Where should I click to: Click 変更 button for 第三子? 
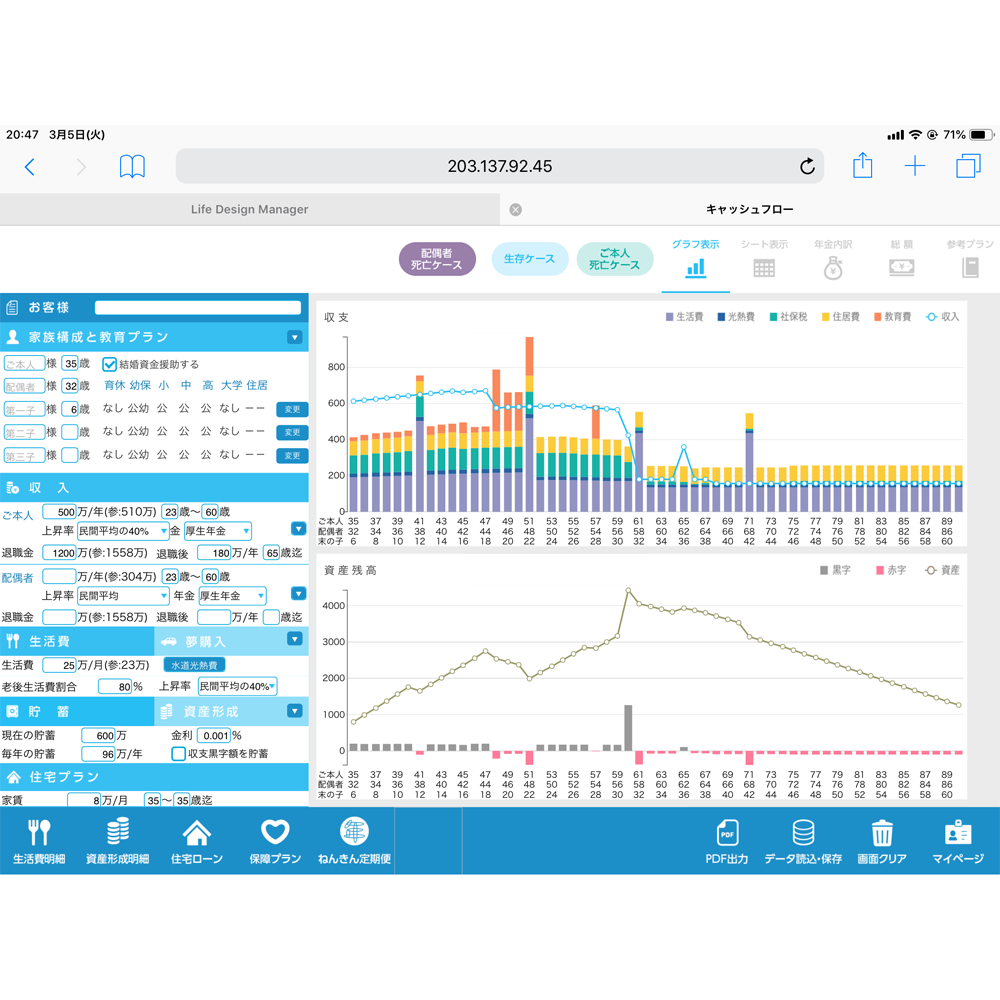click(x=292, y=456)
